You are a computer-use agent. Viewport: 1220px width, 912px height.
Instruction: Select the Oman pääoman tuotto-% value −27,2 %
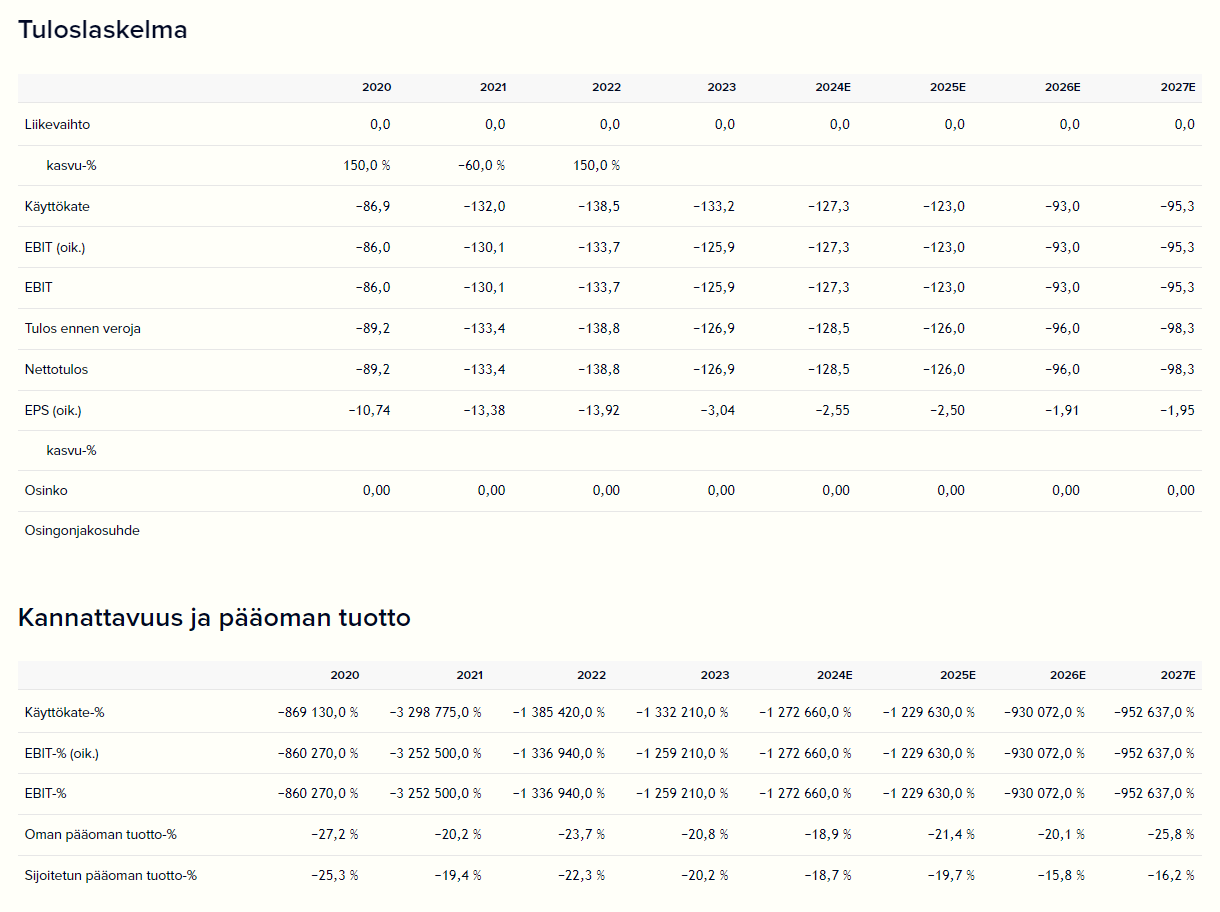point(334,835)
